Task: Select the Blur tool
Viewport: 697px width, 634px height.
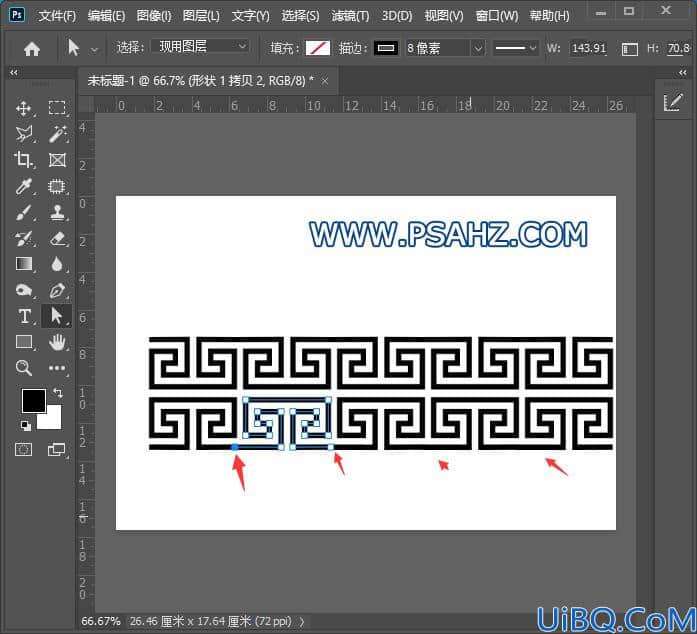Action: [57, 264]
